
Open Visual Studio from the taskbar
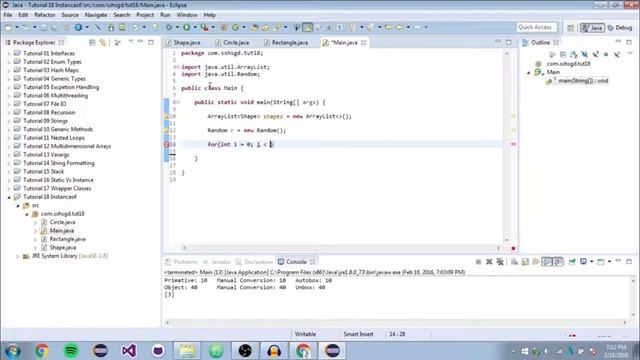pyautogui.click(x=129, y=351)
